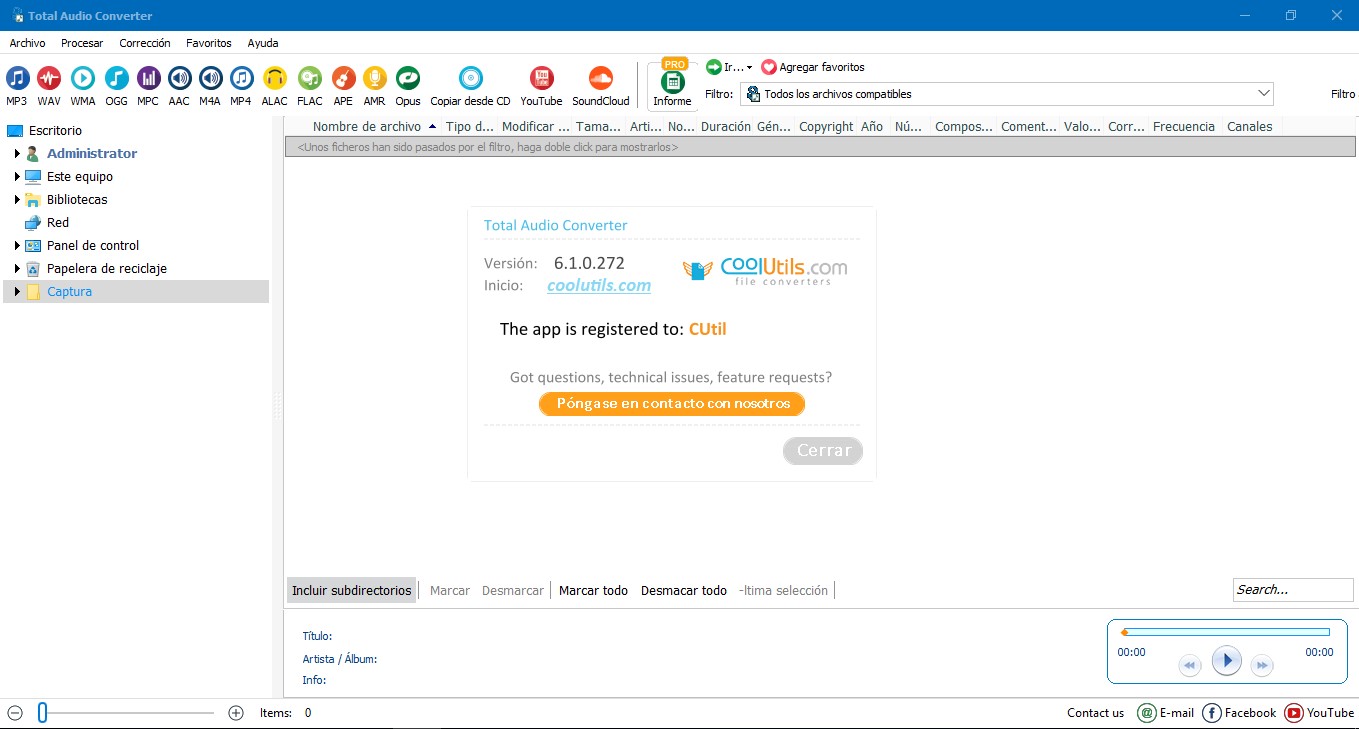Open Copiar desde CD ripper
This screenshot has height=729, width=1359.
pyautogui.click(x=470, y=79)
